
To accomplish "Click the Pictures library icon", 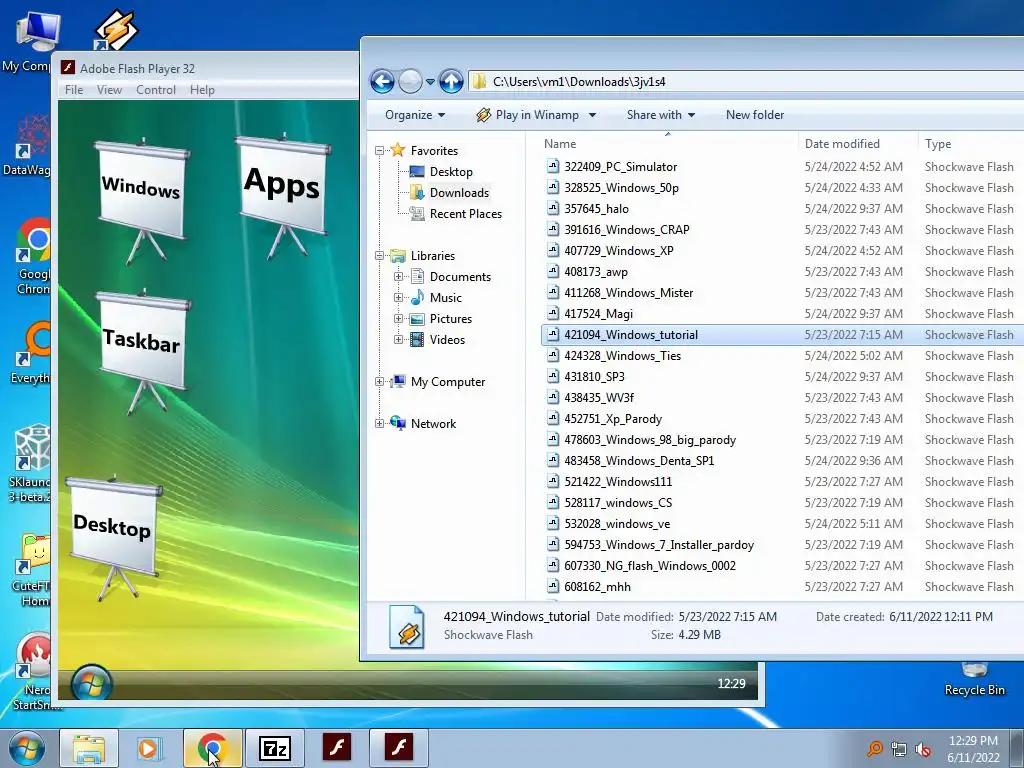I will [417, 319].
